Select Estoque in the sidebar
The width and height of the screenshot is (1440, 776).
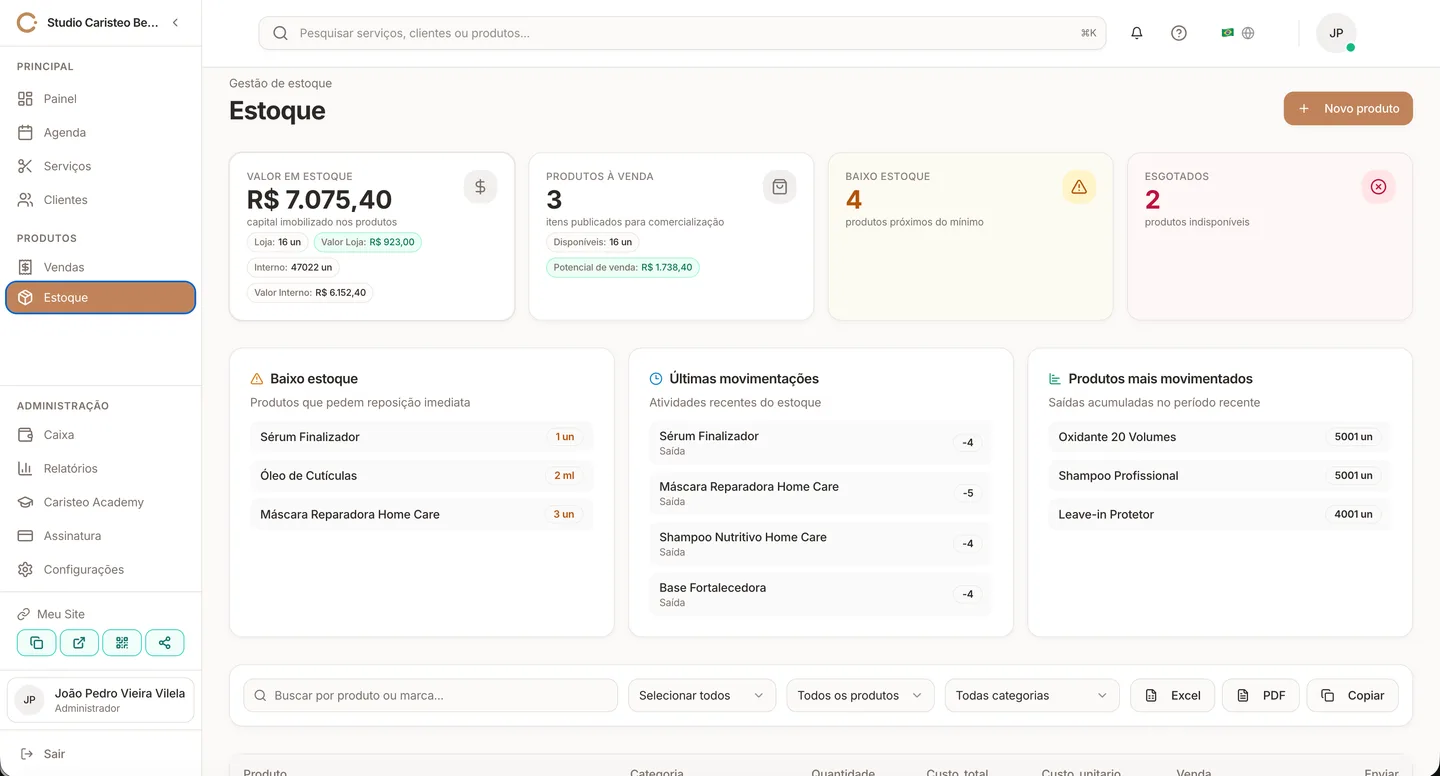101,298
